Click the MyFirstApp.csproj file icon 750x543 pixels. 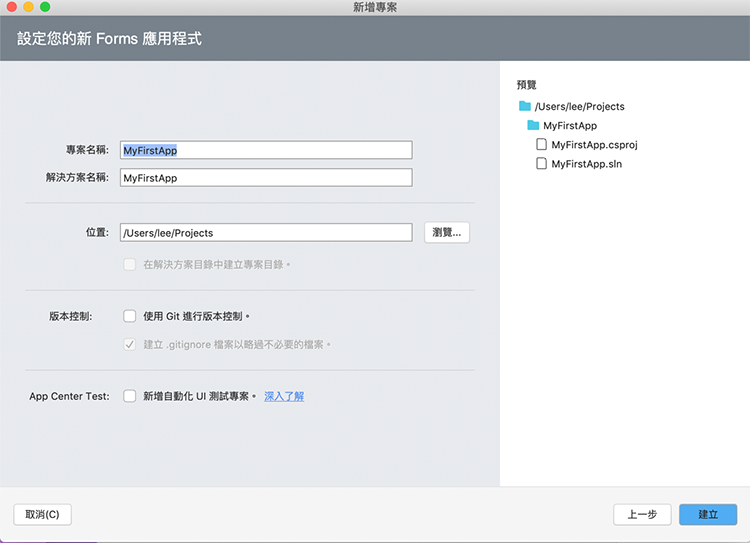[541, 144]
